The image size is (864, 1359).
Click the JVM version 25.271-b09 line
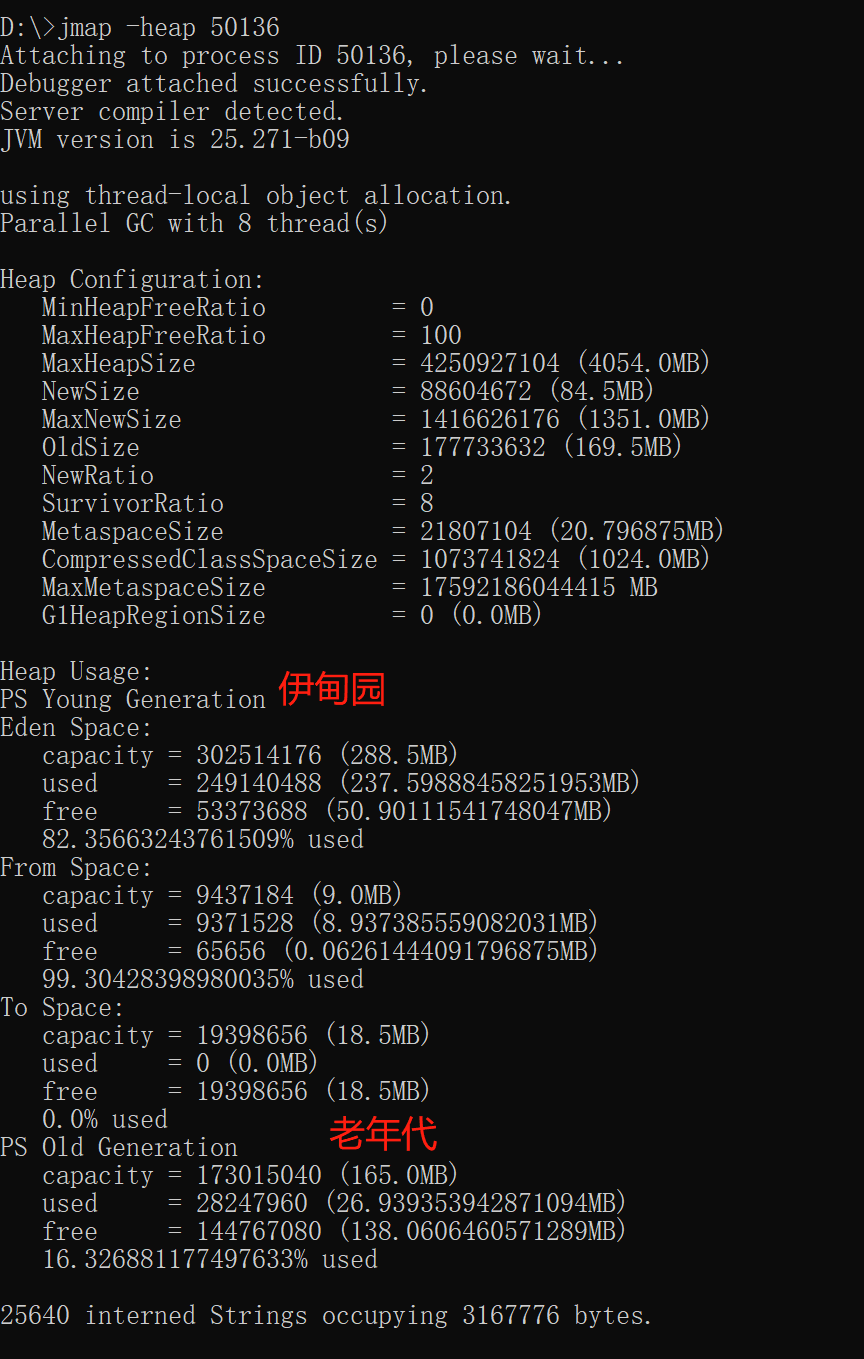175,139
